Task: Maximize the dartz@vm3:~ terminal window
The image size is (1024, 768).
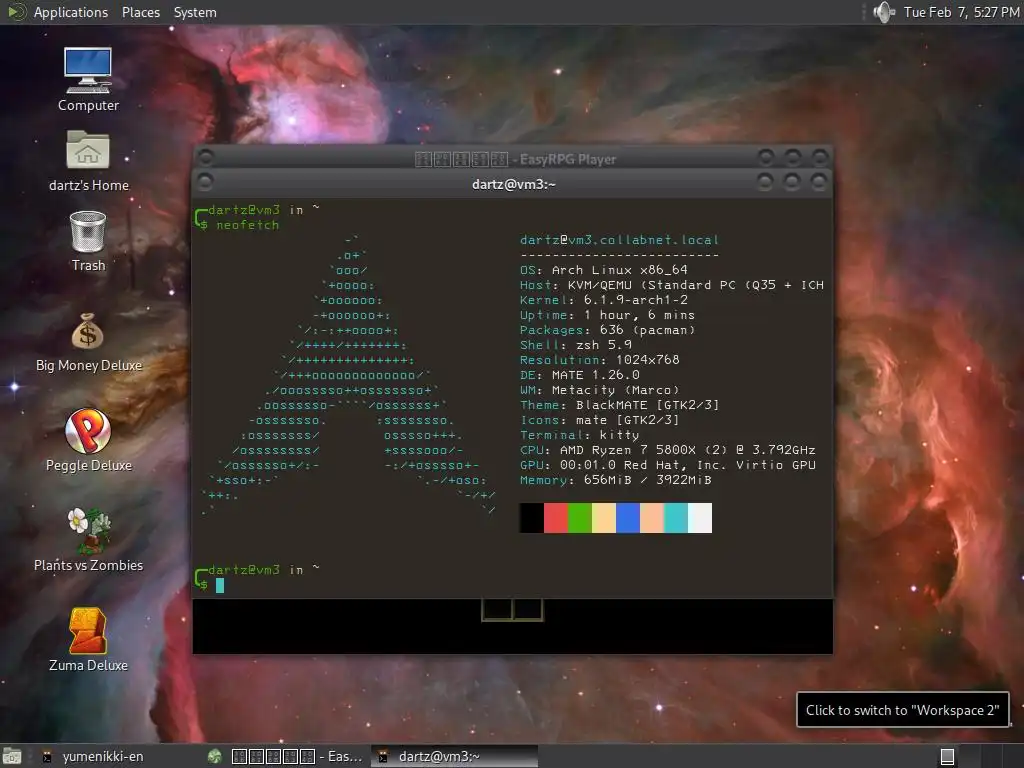Action: pos(792,182)
